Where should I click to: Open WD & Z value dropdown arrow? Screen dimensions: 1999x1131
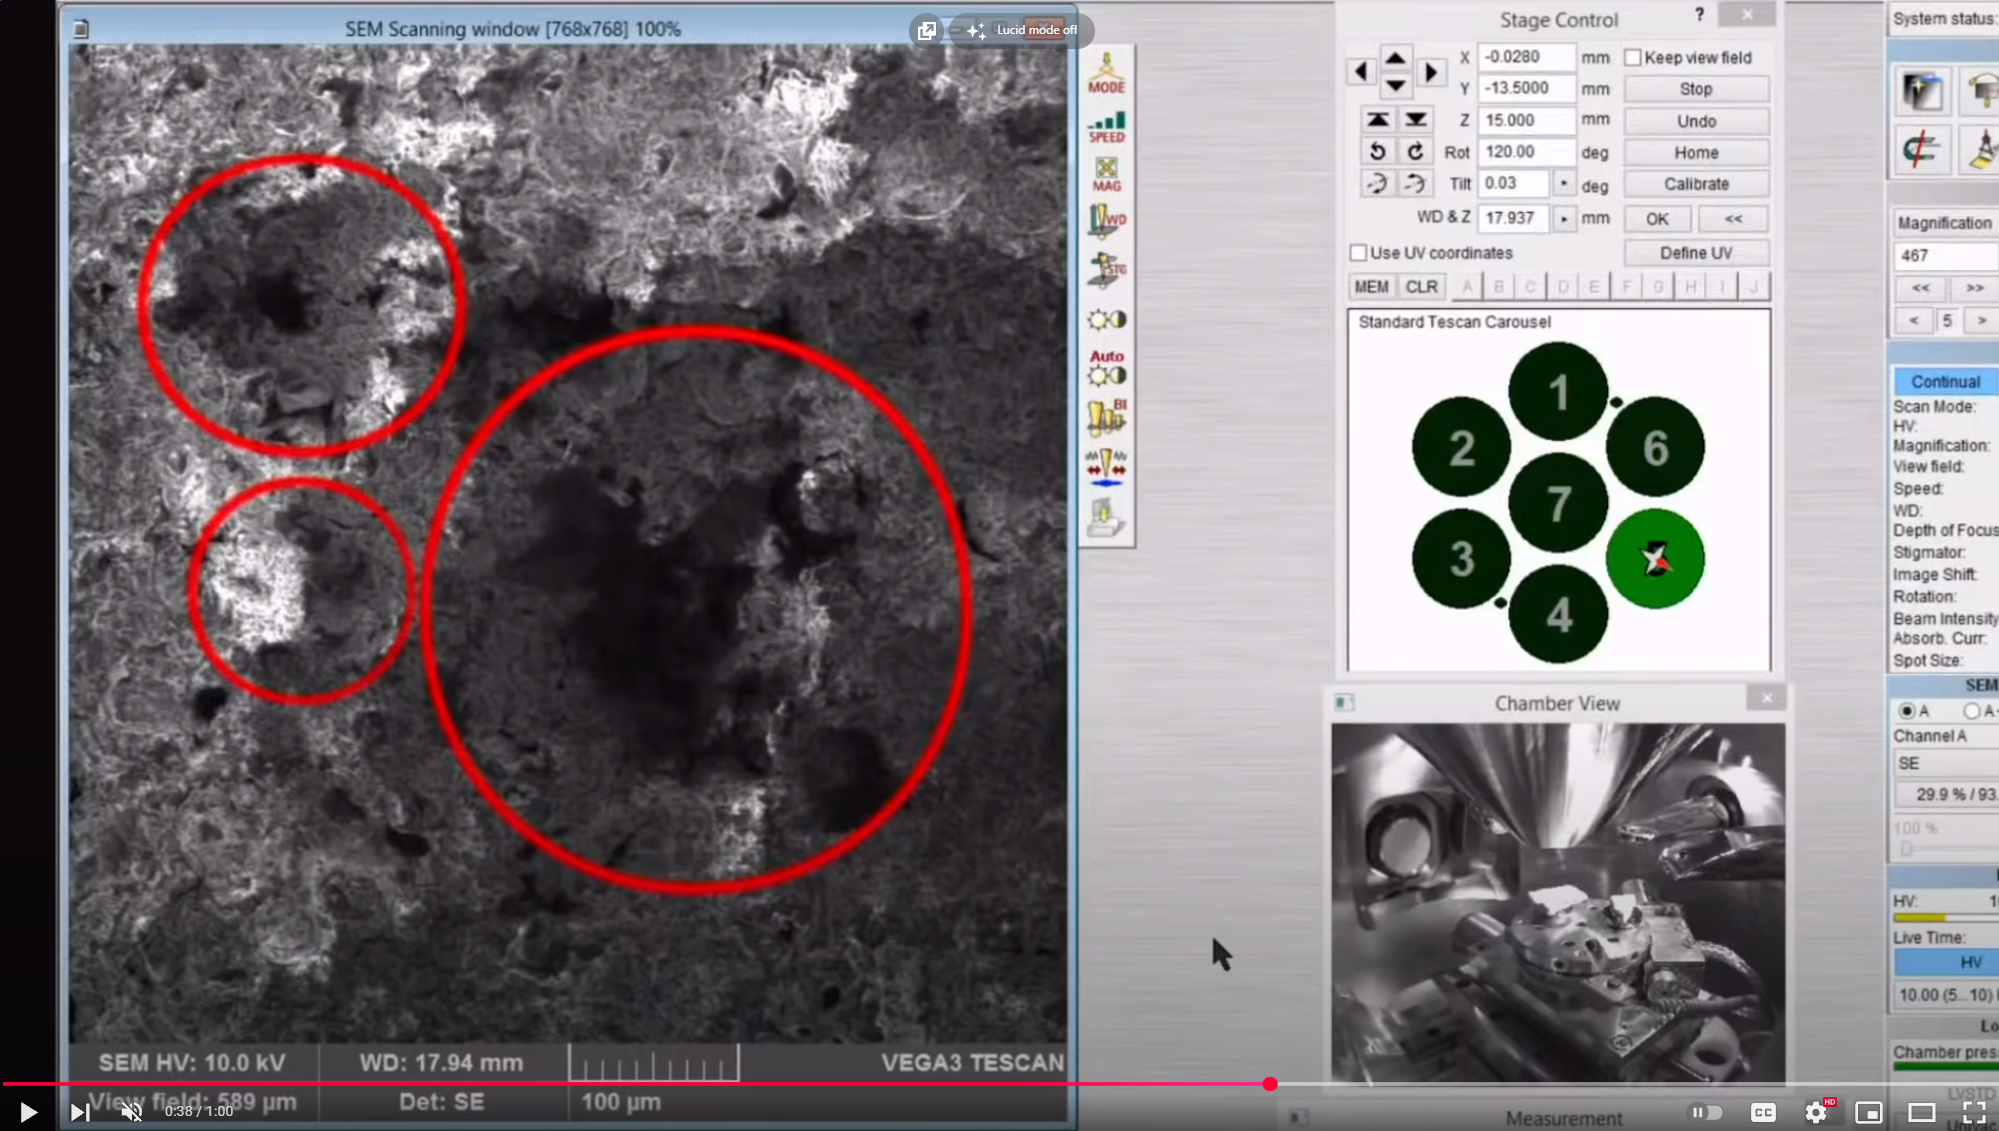pyautogui.click(x=1564, y=218)
